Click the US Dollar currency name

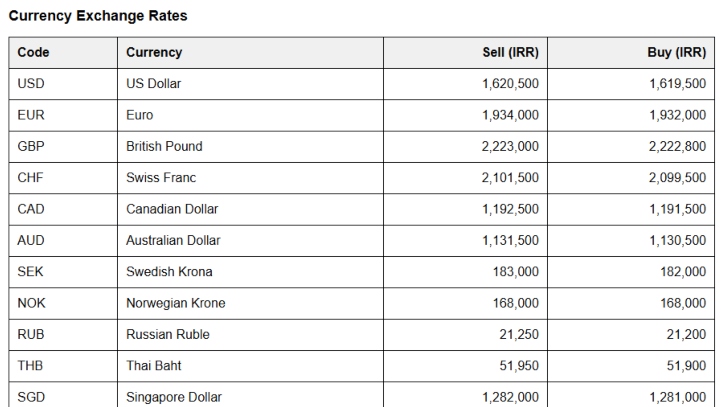[x=154, y=84]
